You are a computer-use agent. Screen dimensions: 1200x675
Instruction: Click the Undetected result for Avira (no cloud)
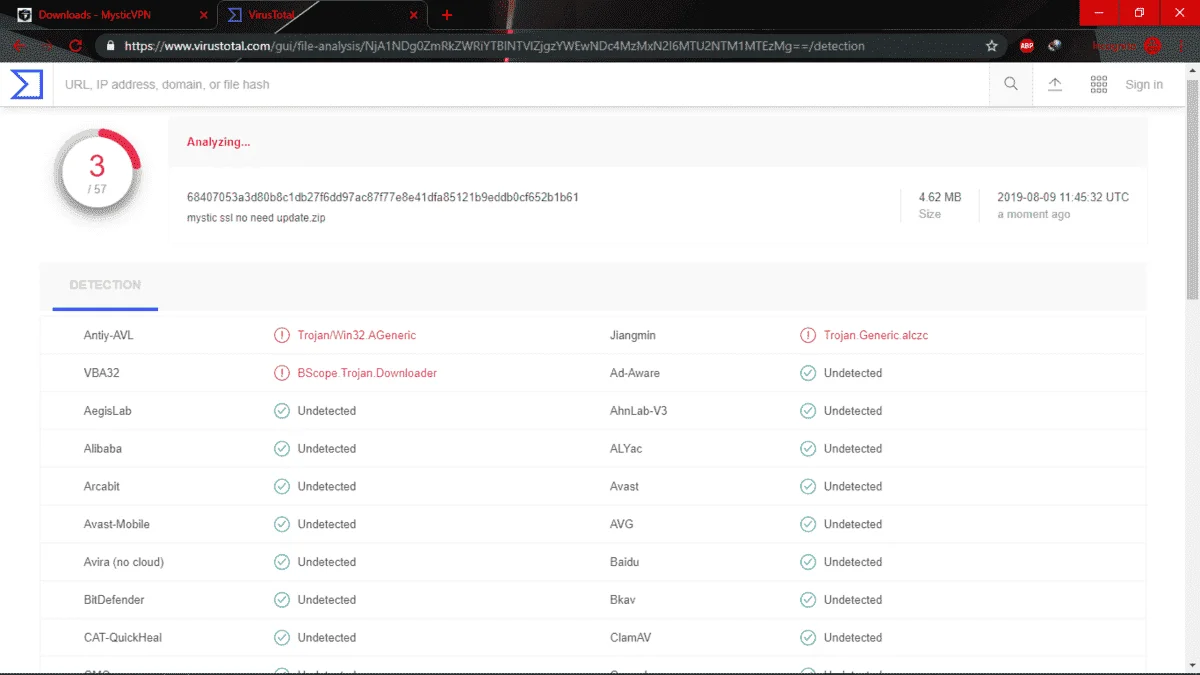click(327, 562)
